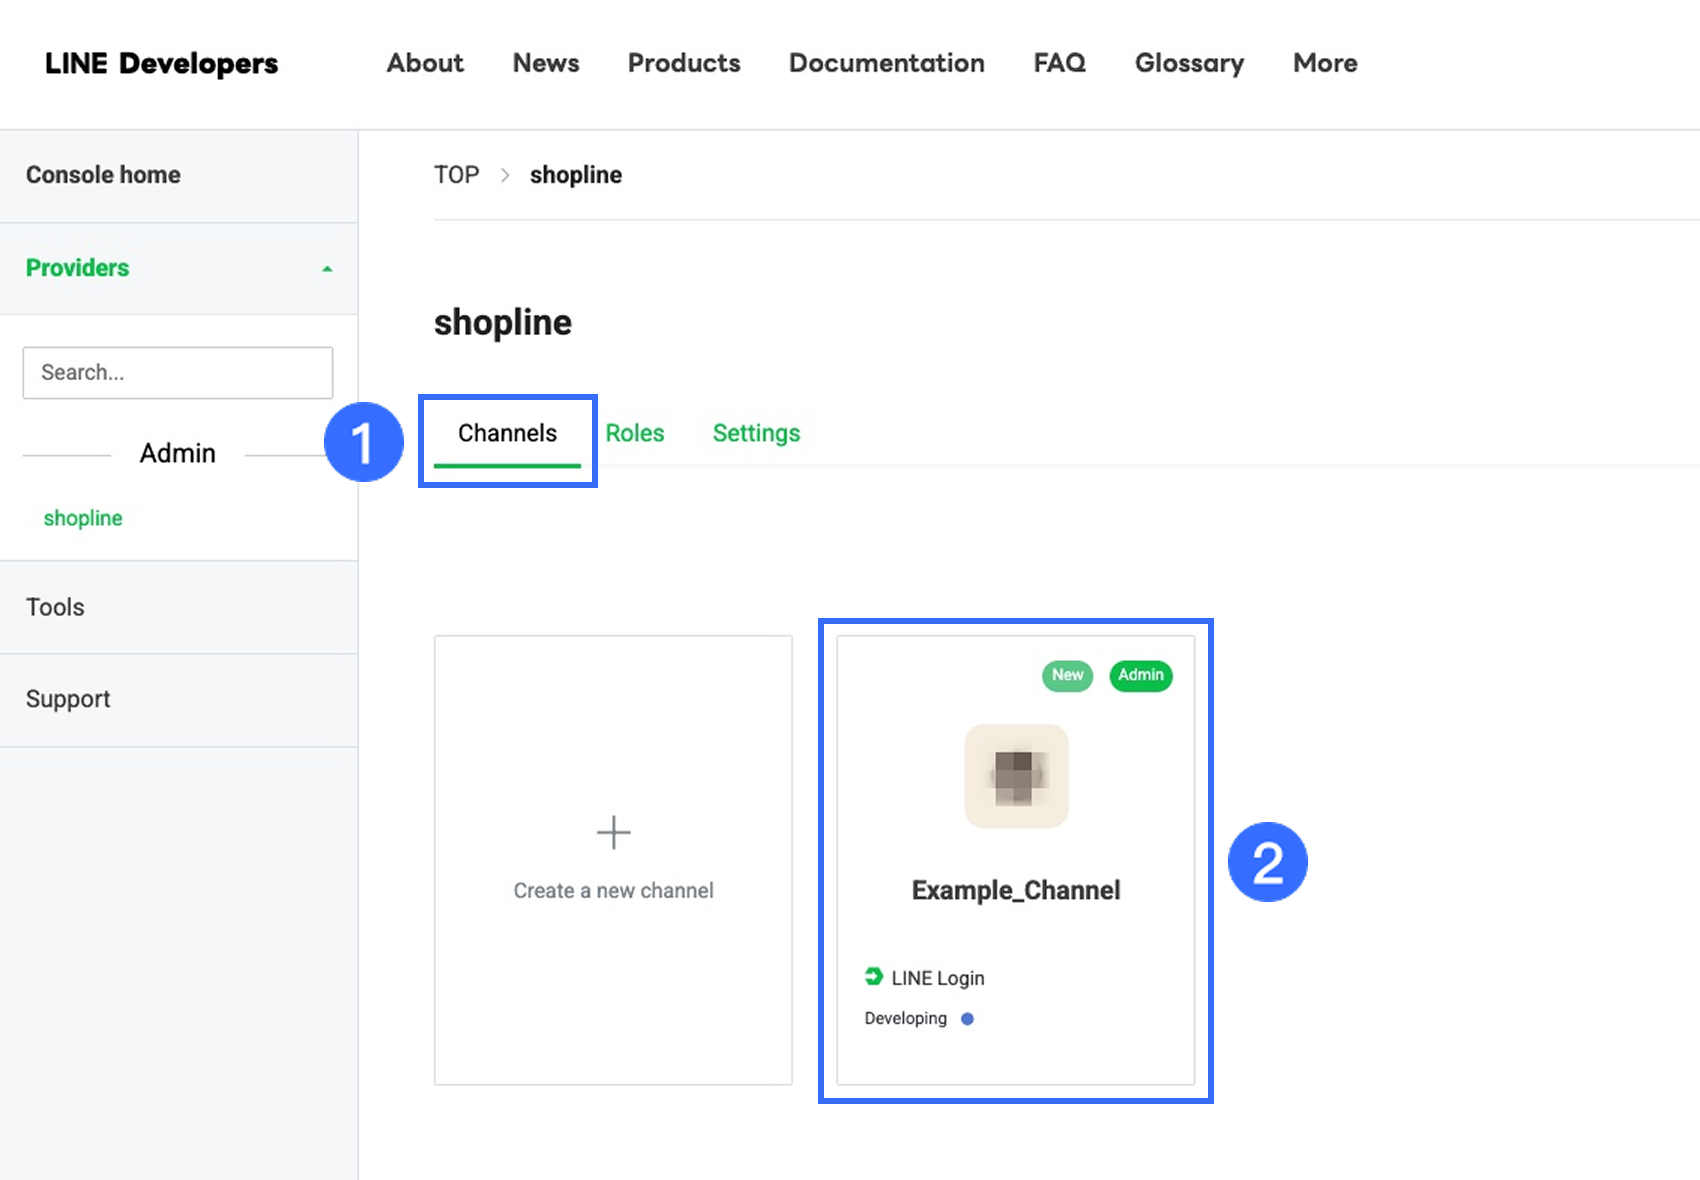
Task: Open the Example_Channel channel title
Action: (x=1016, y=890)
